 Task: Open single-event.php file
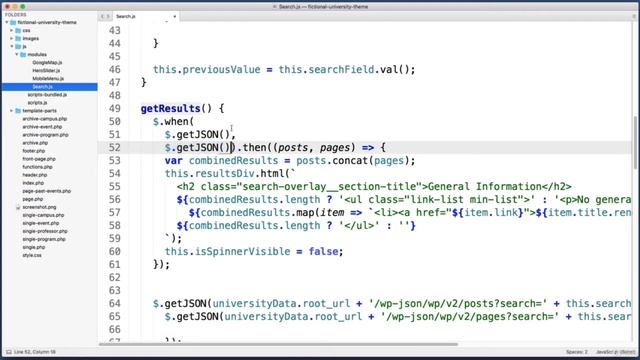[41, 223]
